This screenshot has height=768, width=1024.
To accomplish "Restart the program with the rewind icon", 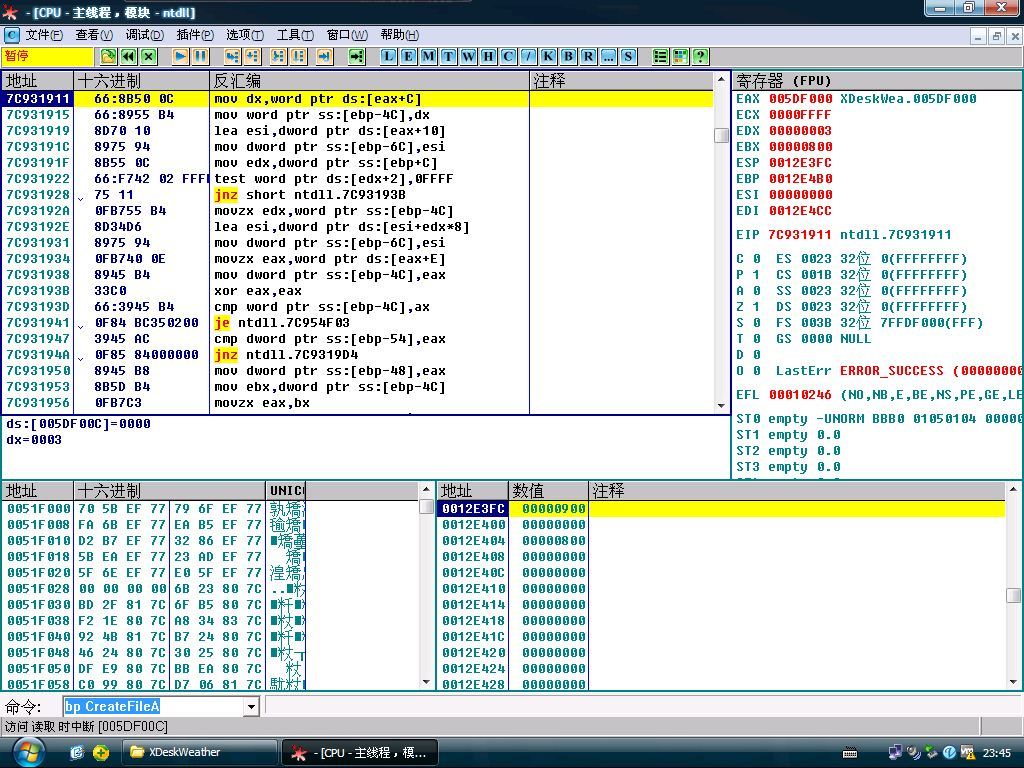I will click(129, 57).
